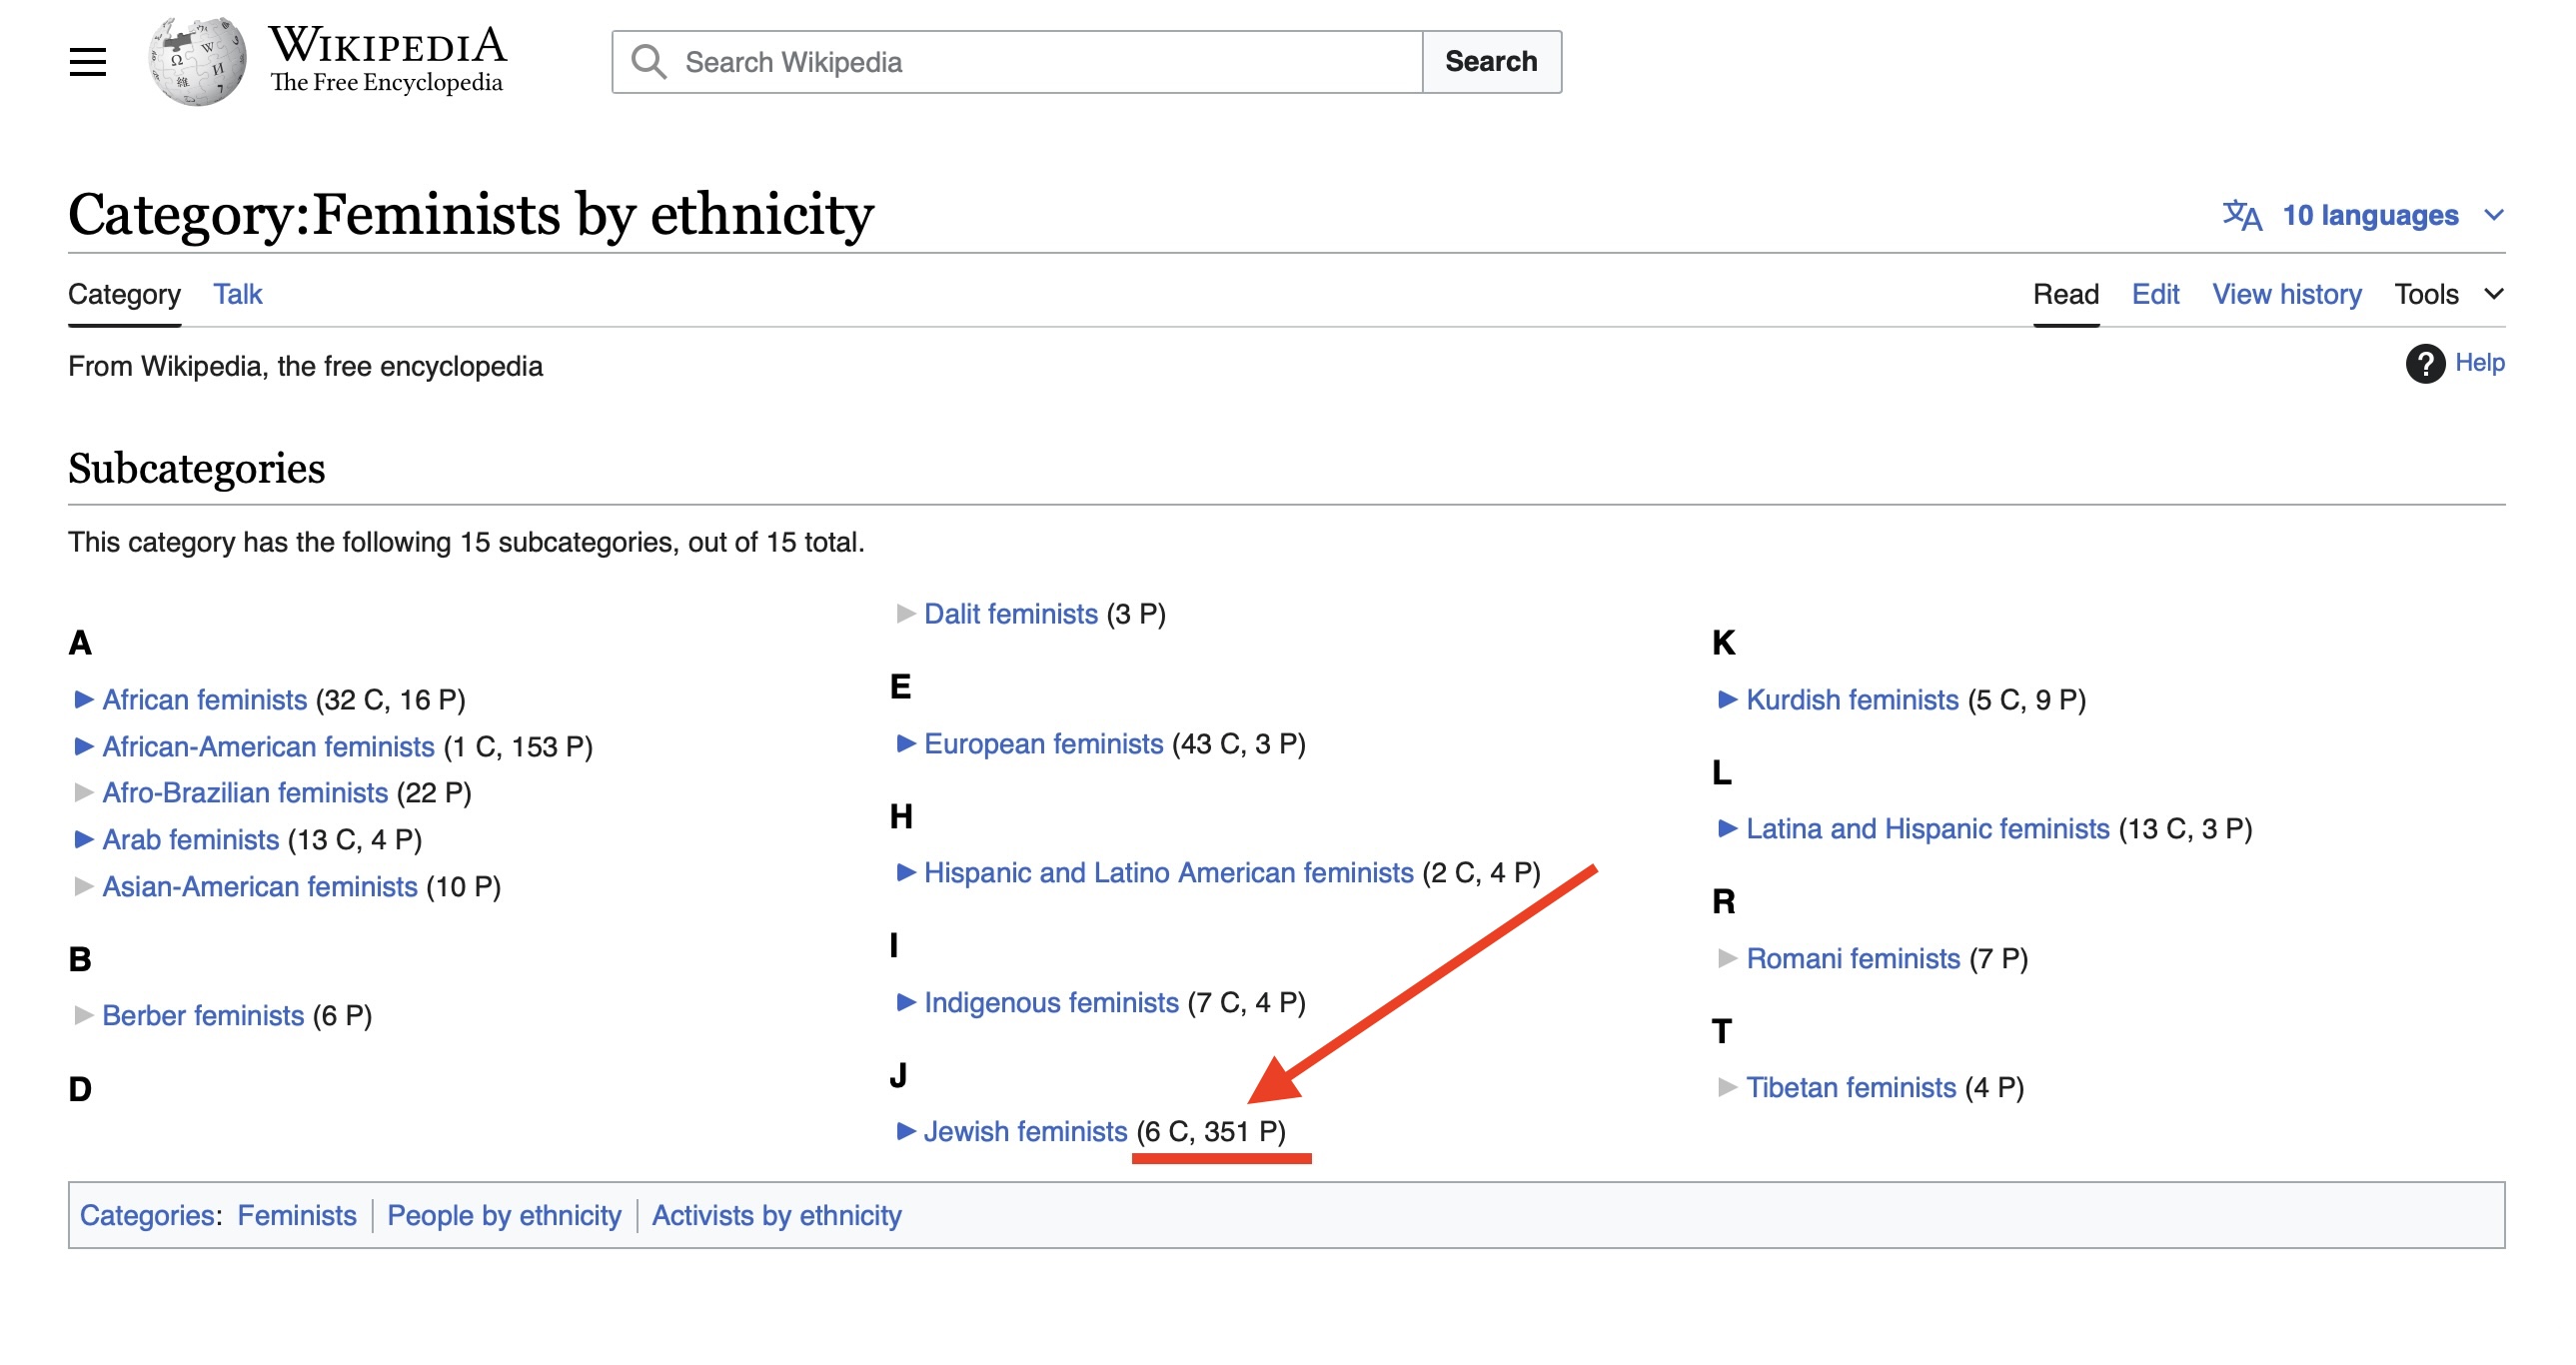Switch to the Talk tab
Screen dimensions: 2576x1365
pyautogui.click(x=237, y=294)
